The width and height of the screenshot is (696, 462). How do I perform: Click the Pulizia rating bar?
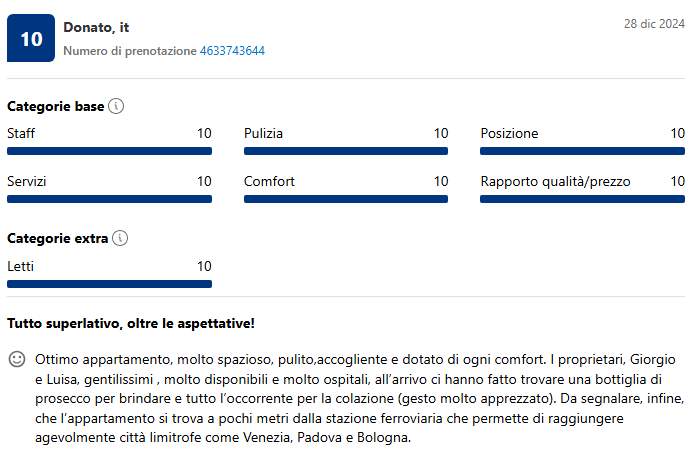[x=346, y=151]
